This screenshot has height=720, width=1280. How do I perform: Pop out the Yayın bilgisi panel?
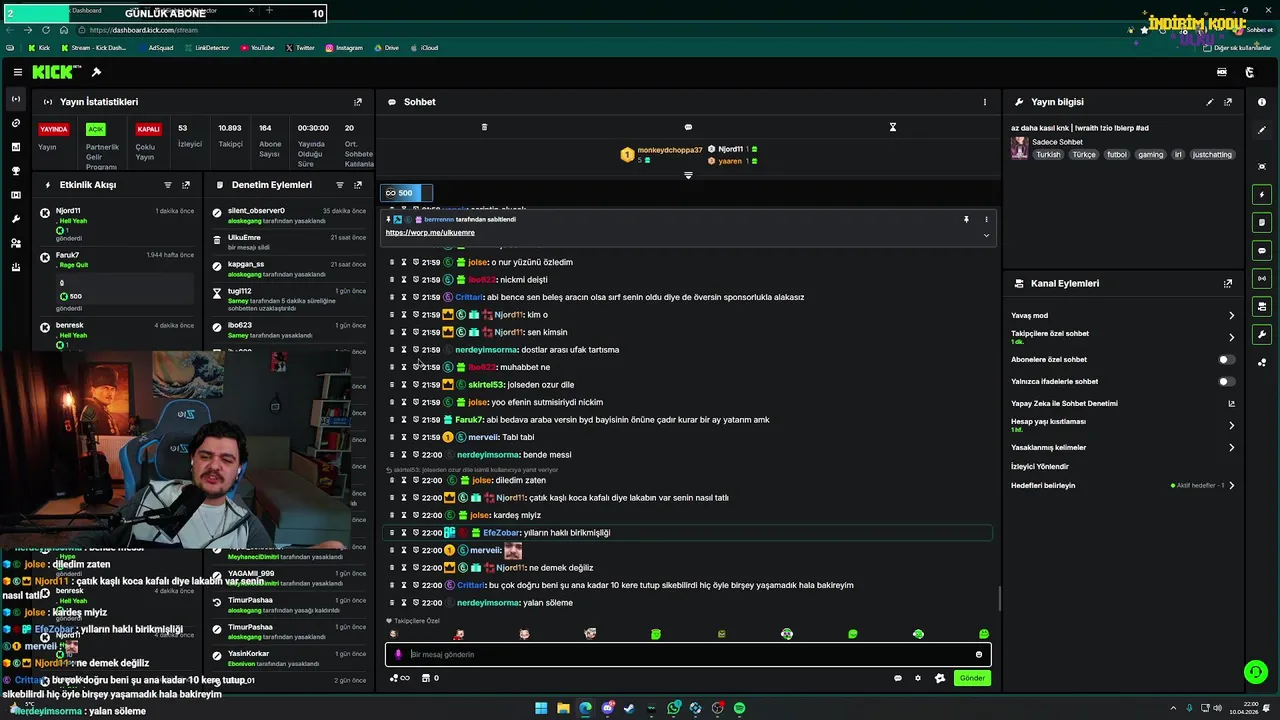click(1228, 102)
